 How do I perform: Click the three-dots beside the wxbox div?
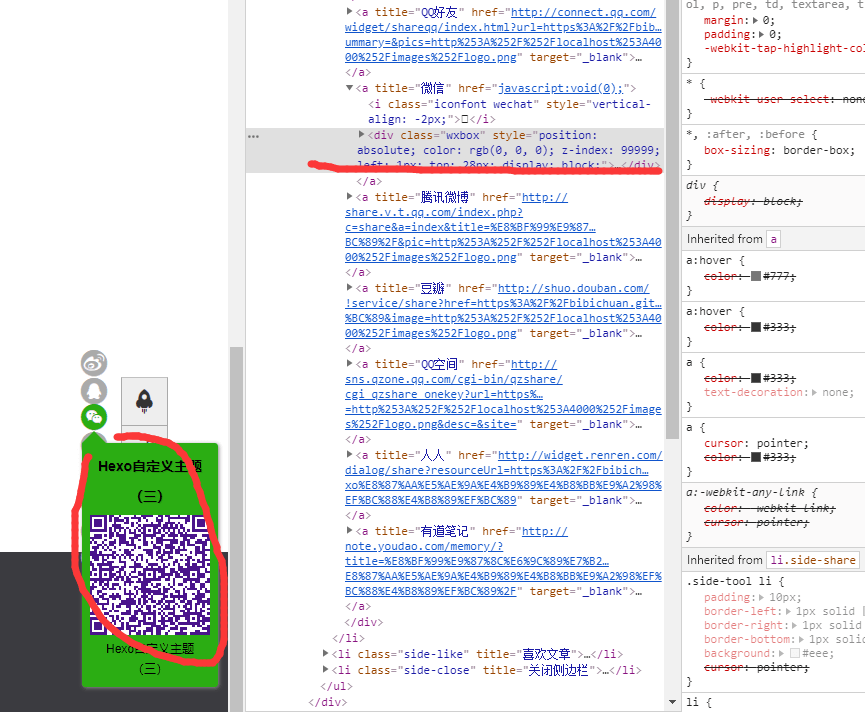pyautogui.click(x=253, y=135)
